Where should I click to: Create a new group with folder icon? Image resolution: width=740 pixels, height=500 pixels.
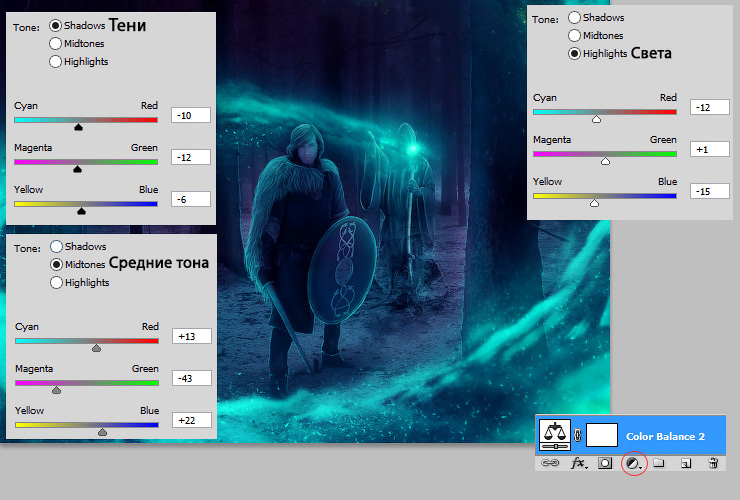coord(659,463)
